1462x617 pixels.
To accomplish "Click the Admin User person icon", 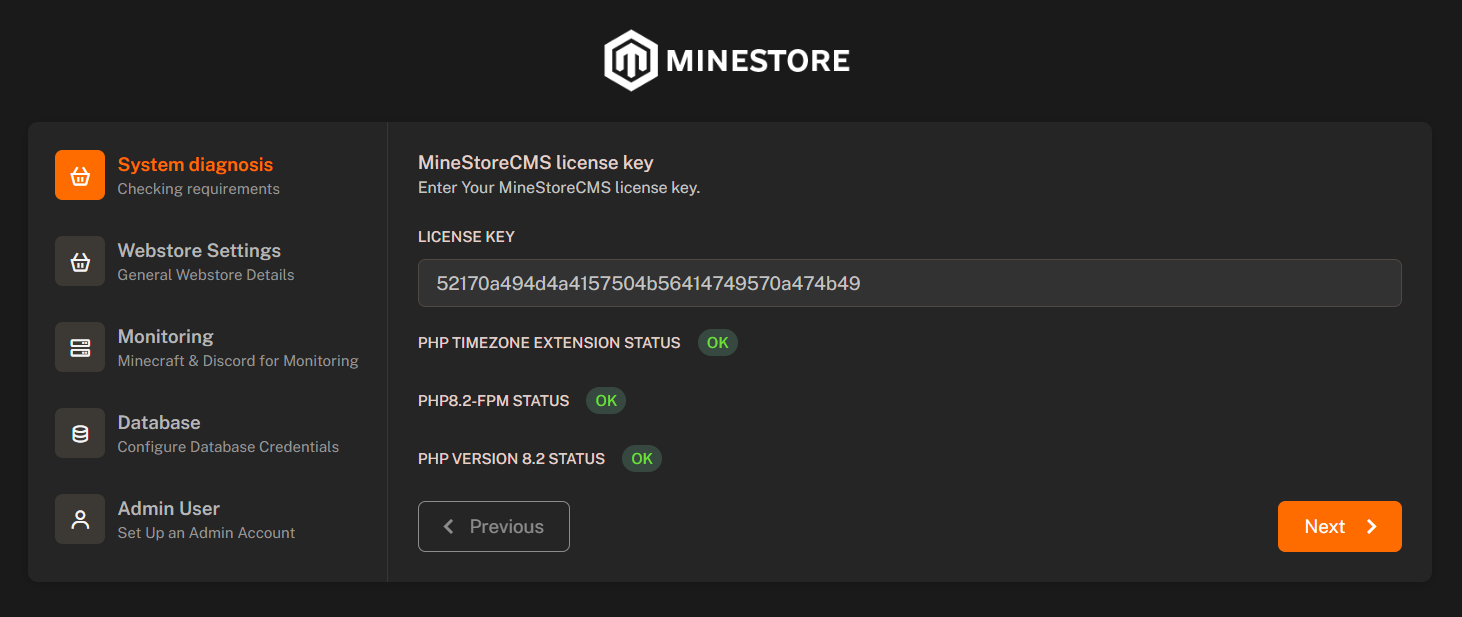I will pos(80,519).
